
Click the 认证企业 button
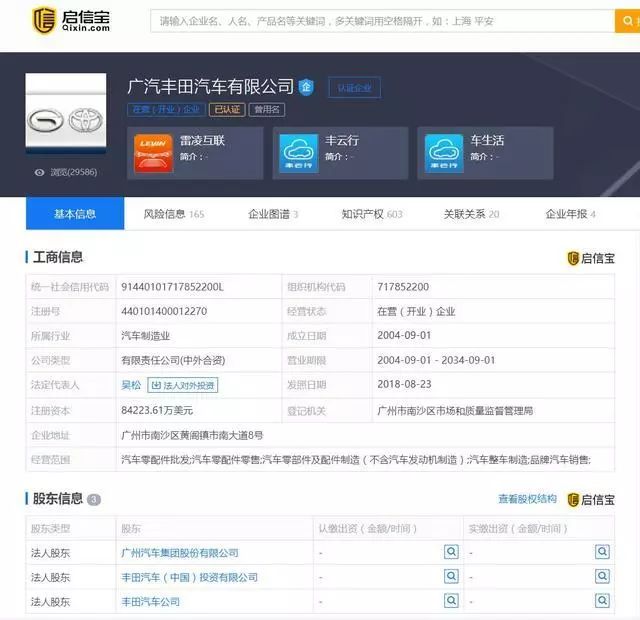coord(354,87)
